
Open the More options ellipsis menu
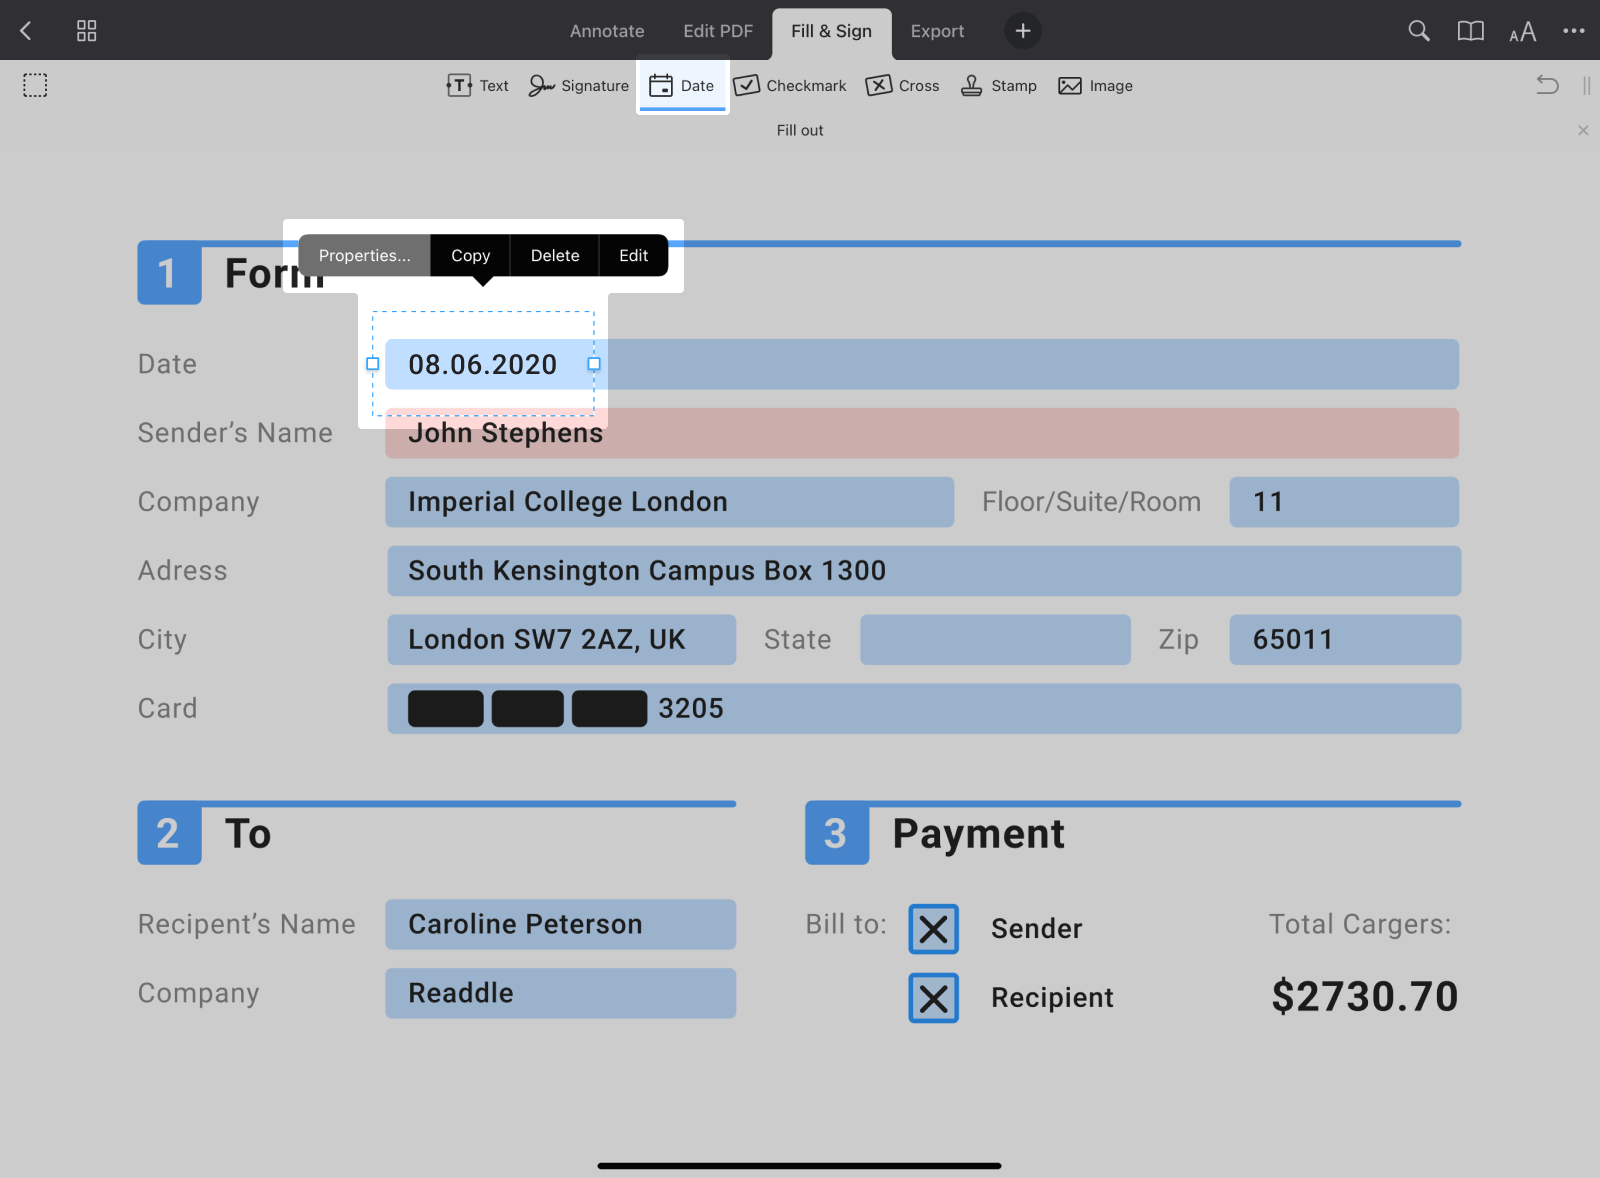click(1573, 30)
